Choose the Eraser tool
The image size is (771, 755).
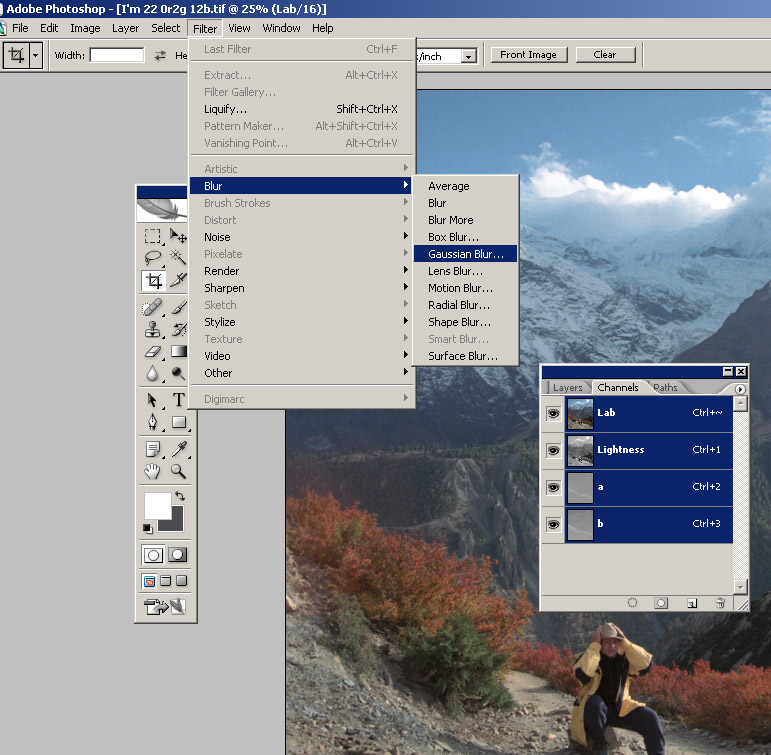coord(152,351)
